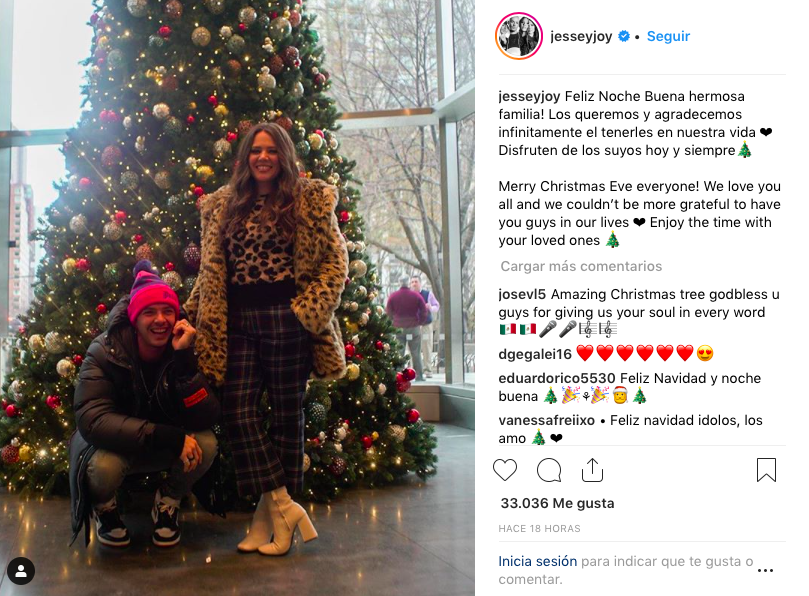Open comments via speech bubble icon
809x596 pixels.
[x=549, y=470]
